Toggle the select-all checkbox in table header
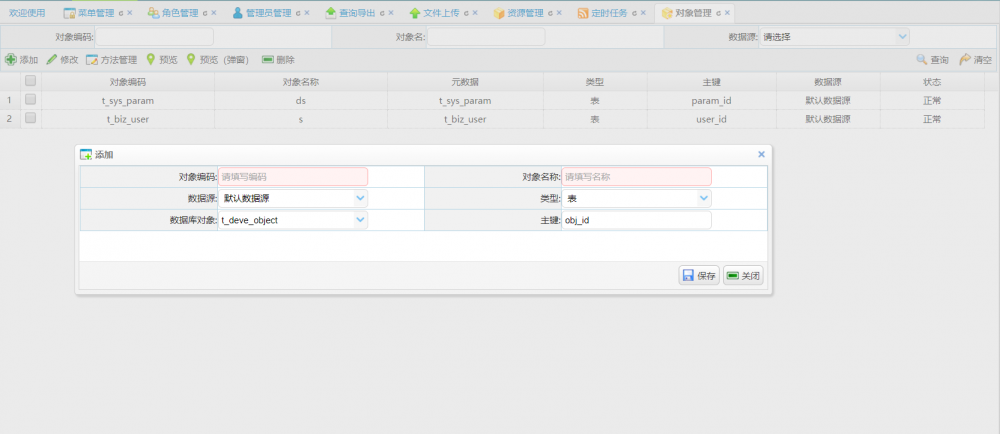Image resolution: width=1000 pixels, height=434 pixels. point(30,81)
